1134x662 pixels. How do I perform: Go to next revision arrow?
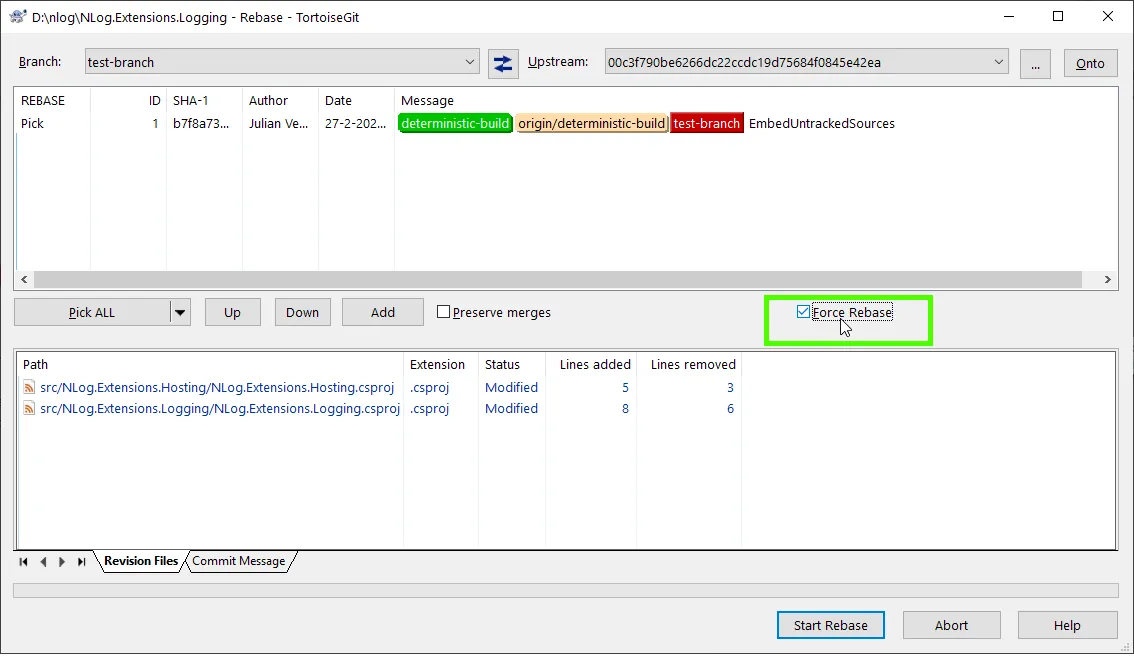(62, 561)
